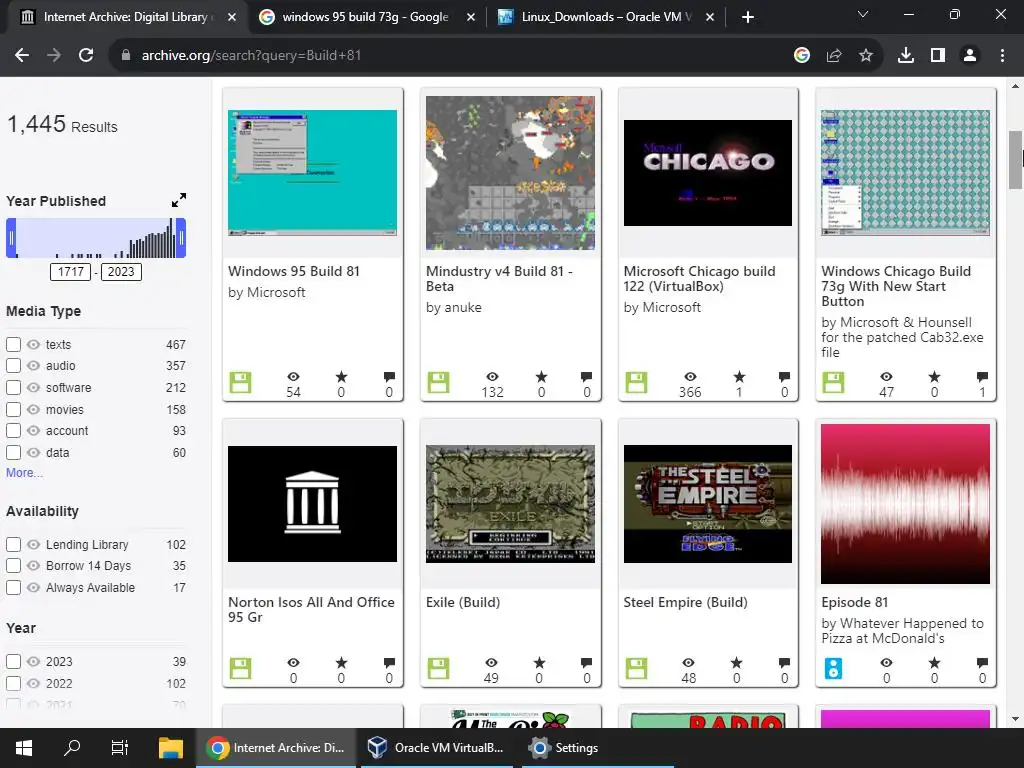Toggle the eye icon next to software
Image resolution: width=1024 pixels, height=768 pixels.
click(33, 387)
